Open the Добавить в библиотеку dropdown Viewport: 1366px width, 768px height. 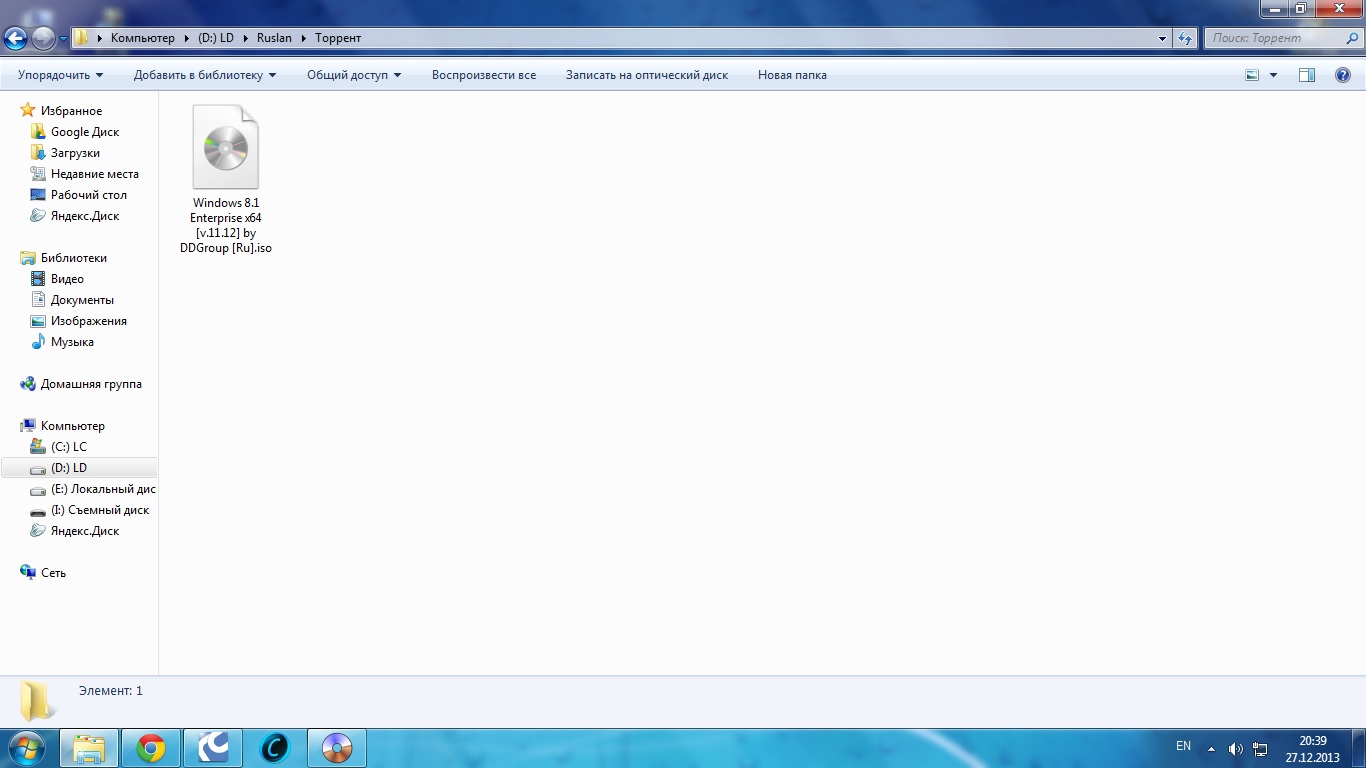[205, 75]
